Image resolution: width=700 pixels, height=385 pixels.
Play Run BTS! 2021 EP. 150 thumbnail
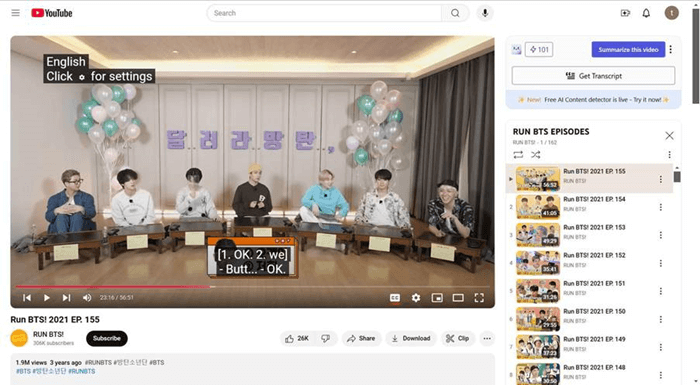tap(538, 319)
